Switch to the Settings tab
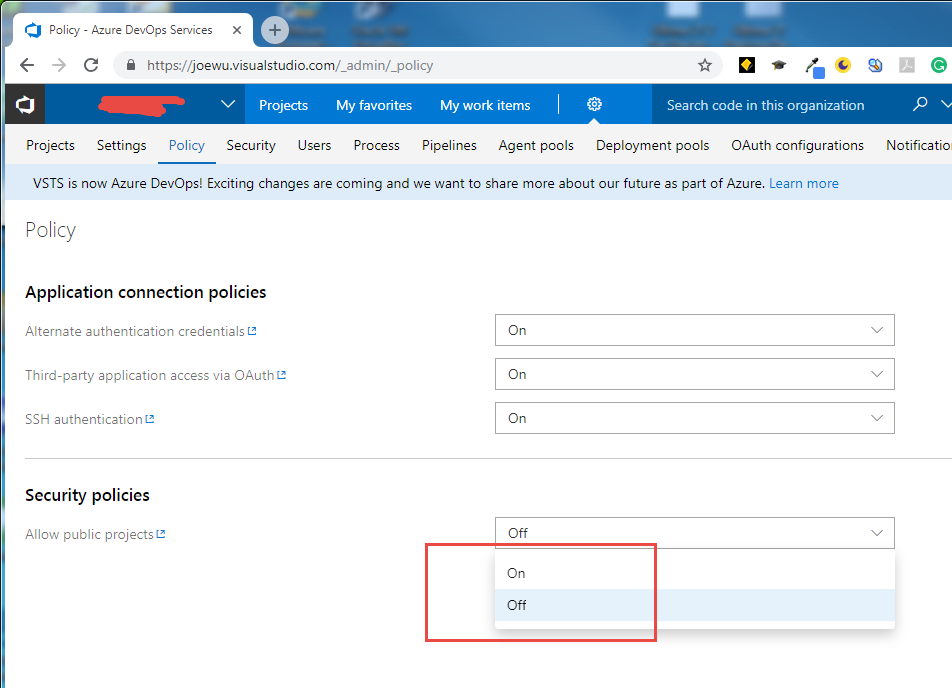The image size is (952, 688). (x=121, y=145)
